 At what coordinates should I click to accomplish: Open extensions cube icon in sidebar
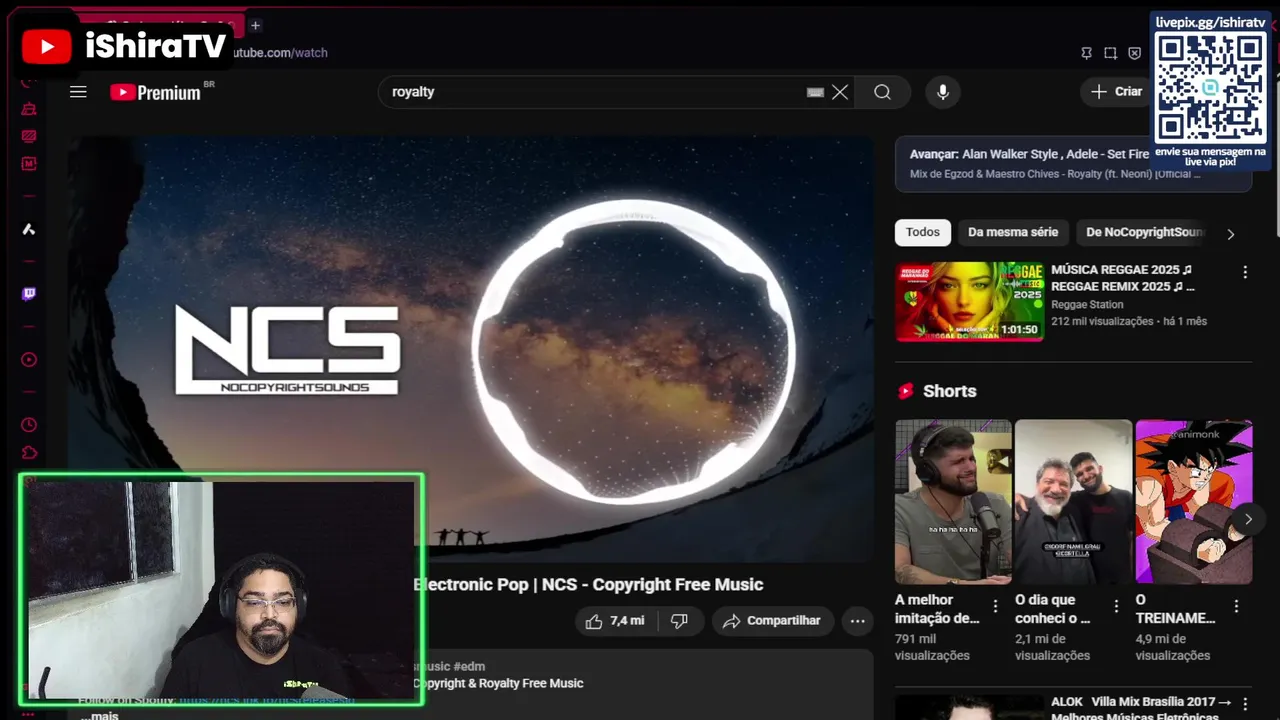click(x=29, y=453)
